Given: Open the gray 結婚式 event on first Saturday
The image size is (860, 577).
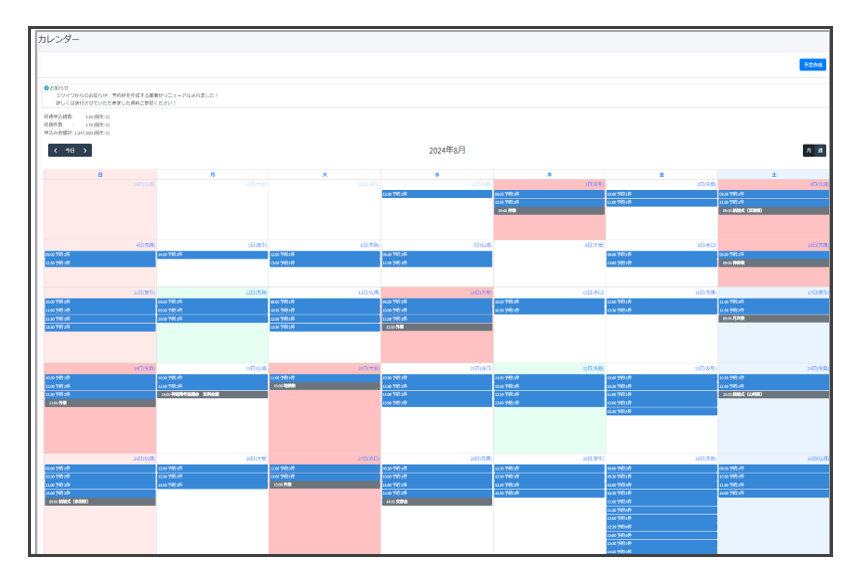Looking at the screenshot, I should coord(773,211).
